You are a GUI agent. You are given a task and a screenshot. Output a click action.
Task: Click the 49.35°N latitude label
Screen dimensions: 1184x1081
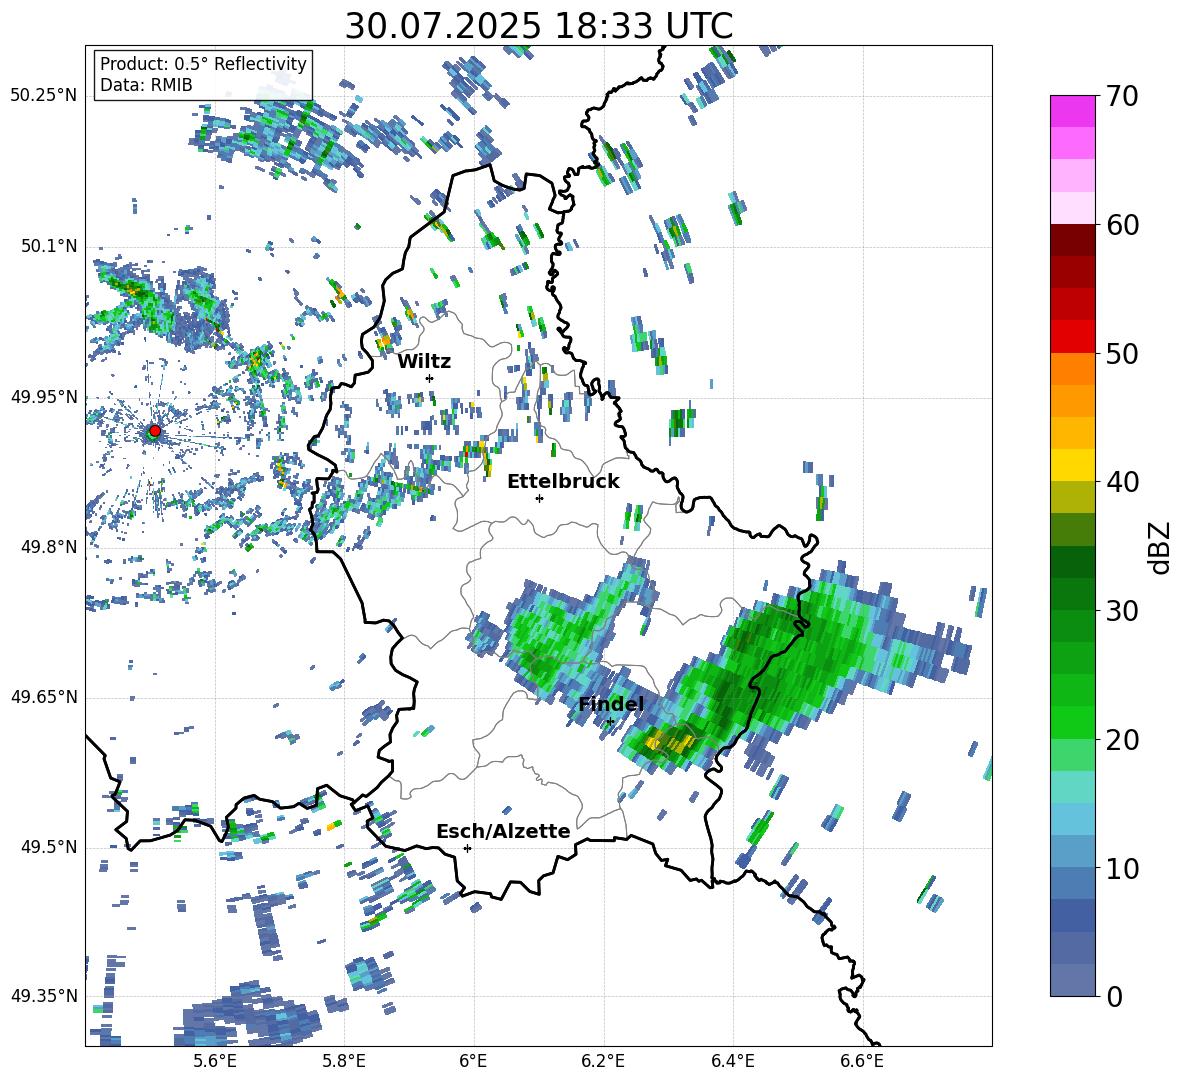click(x=43, y=996)
